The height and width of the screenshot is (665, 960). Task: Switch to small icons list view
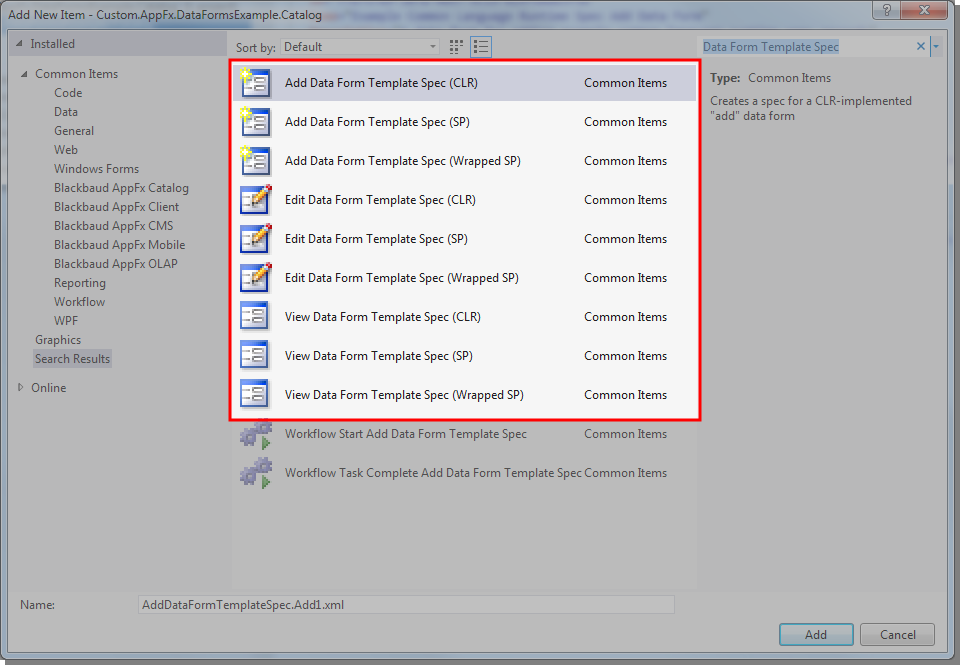coord(481,47)
